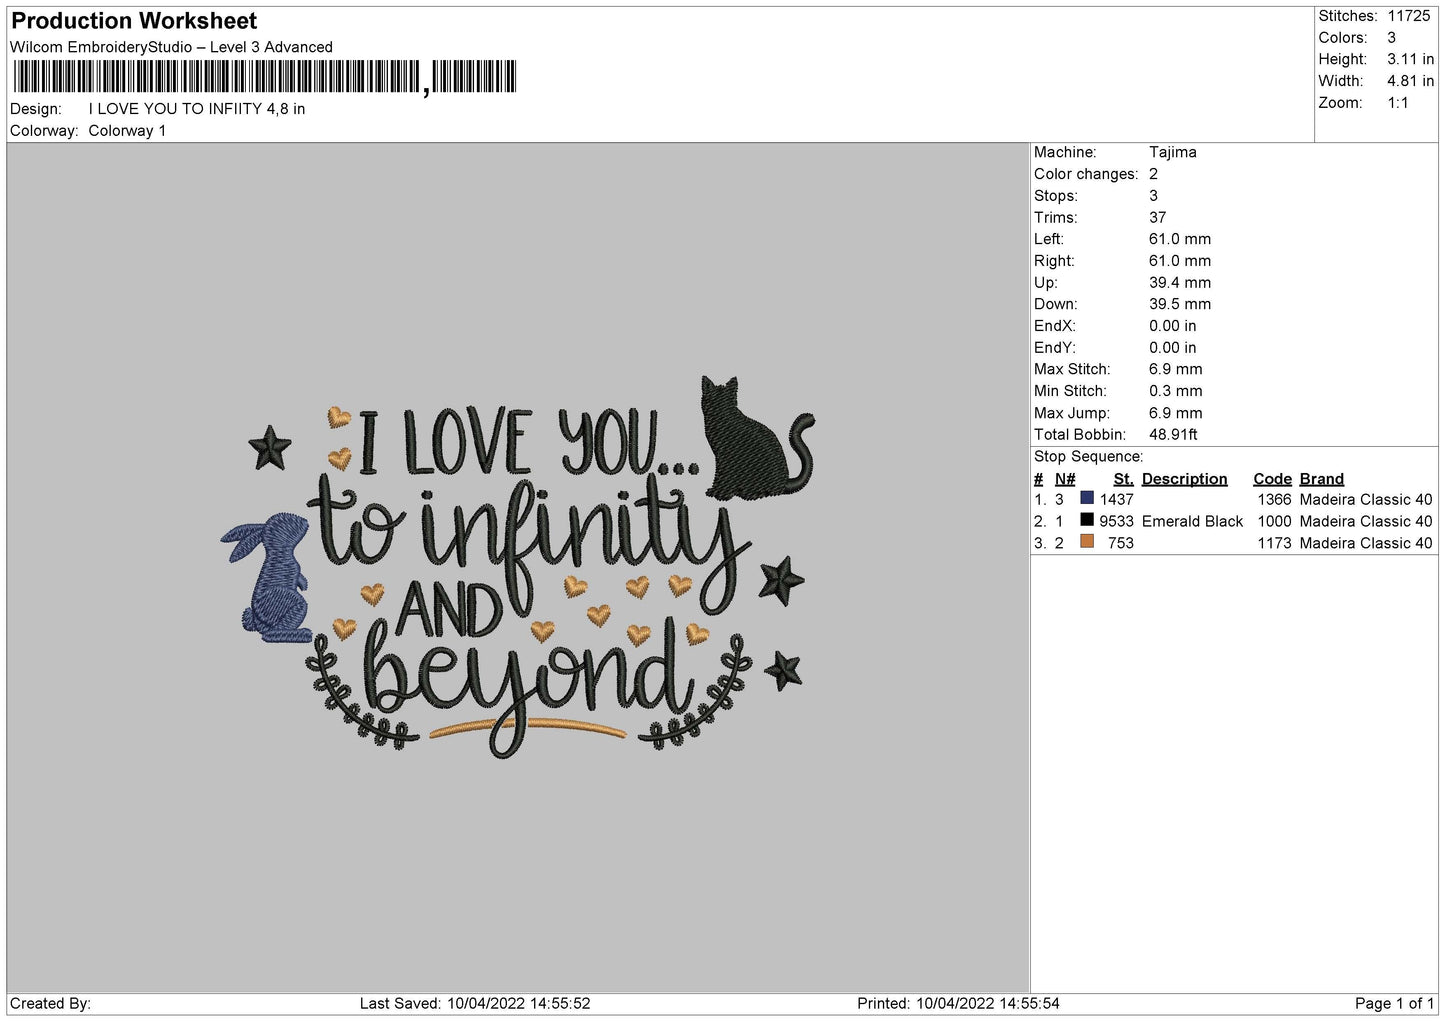
Task: Click the orange color swatch for thread 753
Action: (1087, 542)
